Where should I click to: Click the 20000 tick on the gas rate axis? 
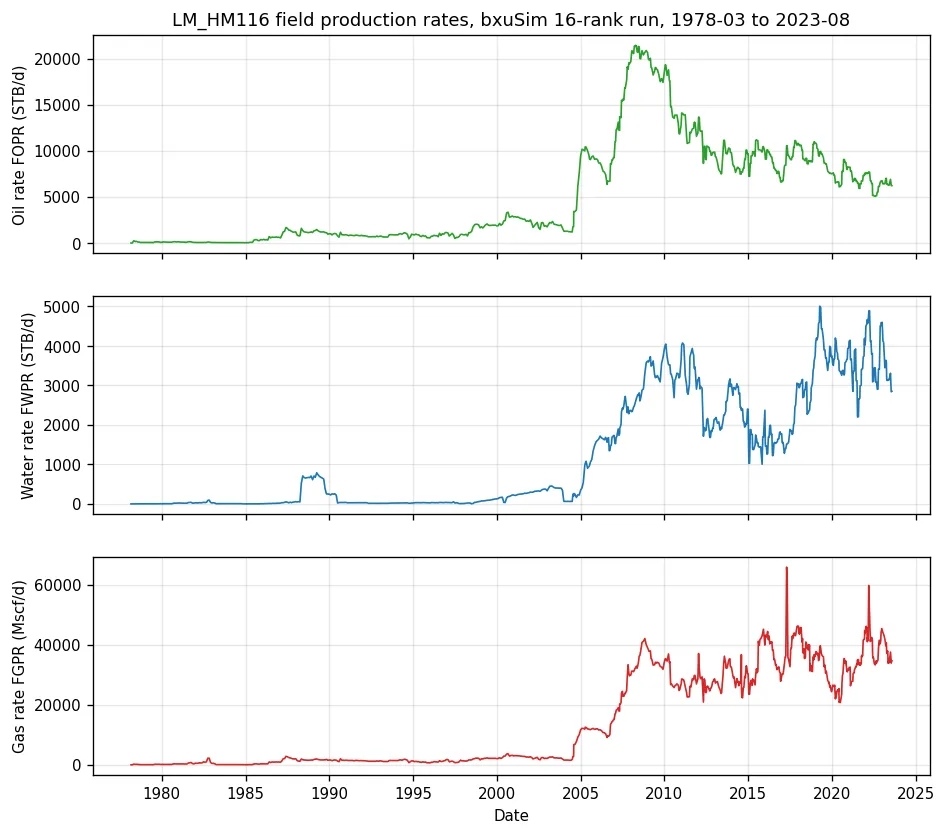(x=57, y=705)
